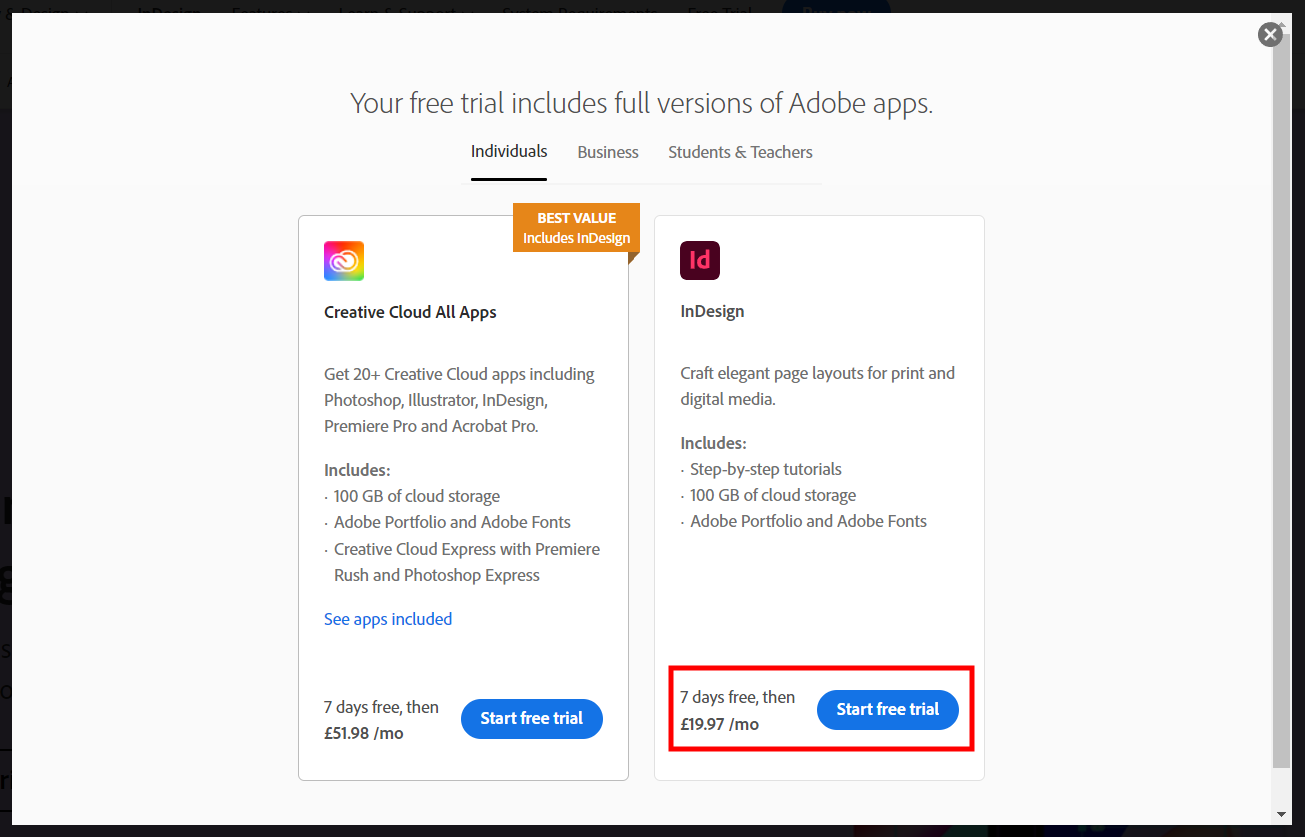
Task: Expand the Features dropdown menu
Action: click(x=265, y=8)
